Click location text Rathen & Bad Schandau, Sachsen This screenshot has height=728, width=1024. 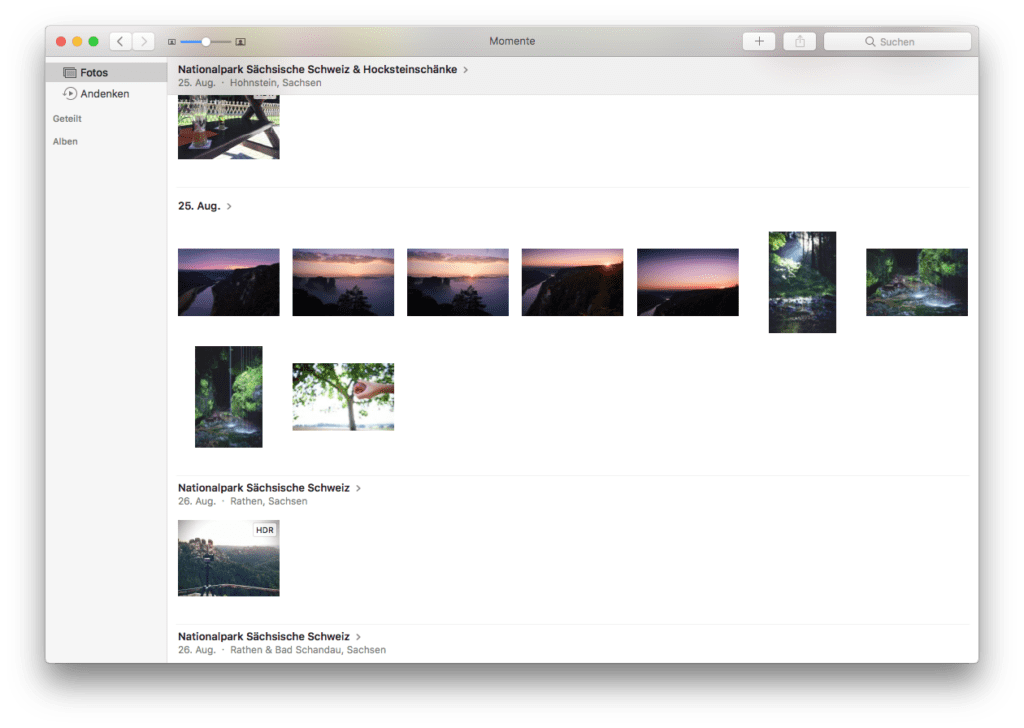coord(308,650)
